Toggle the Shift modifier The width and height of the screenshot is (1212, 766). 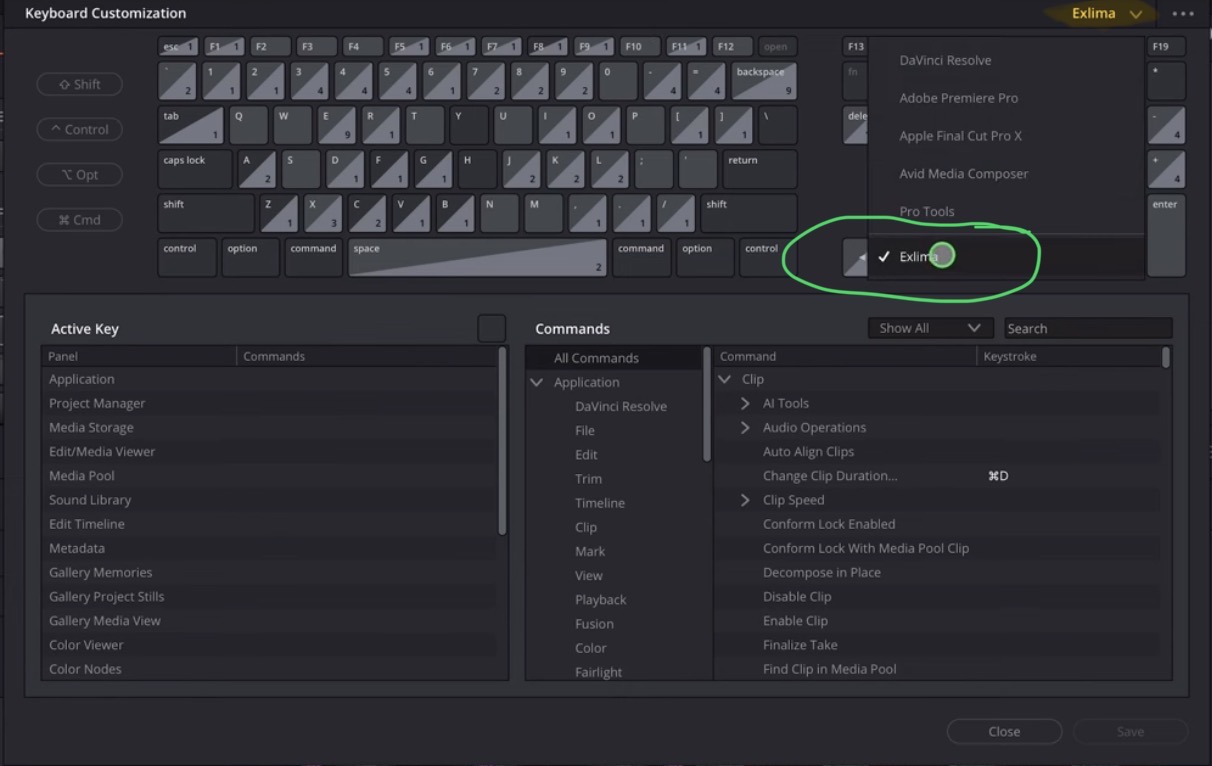[x=79, y=84]
